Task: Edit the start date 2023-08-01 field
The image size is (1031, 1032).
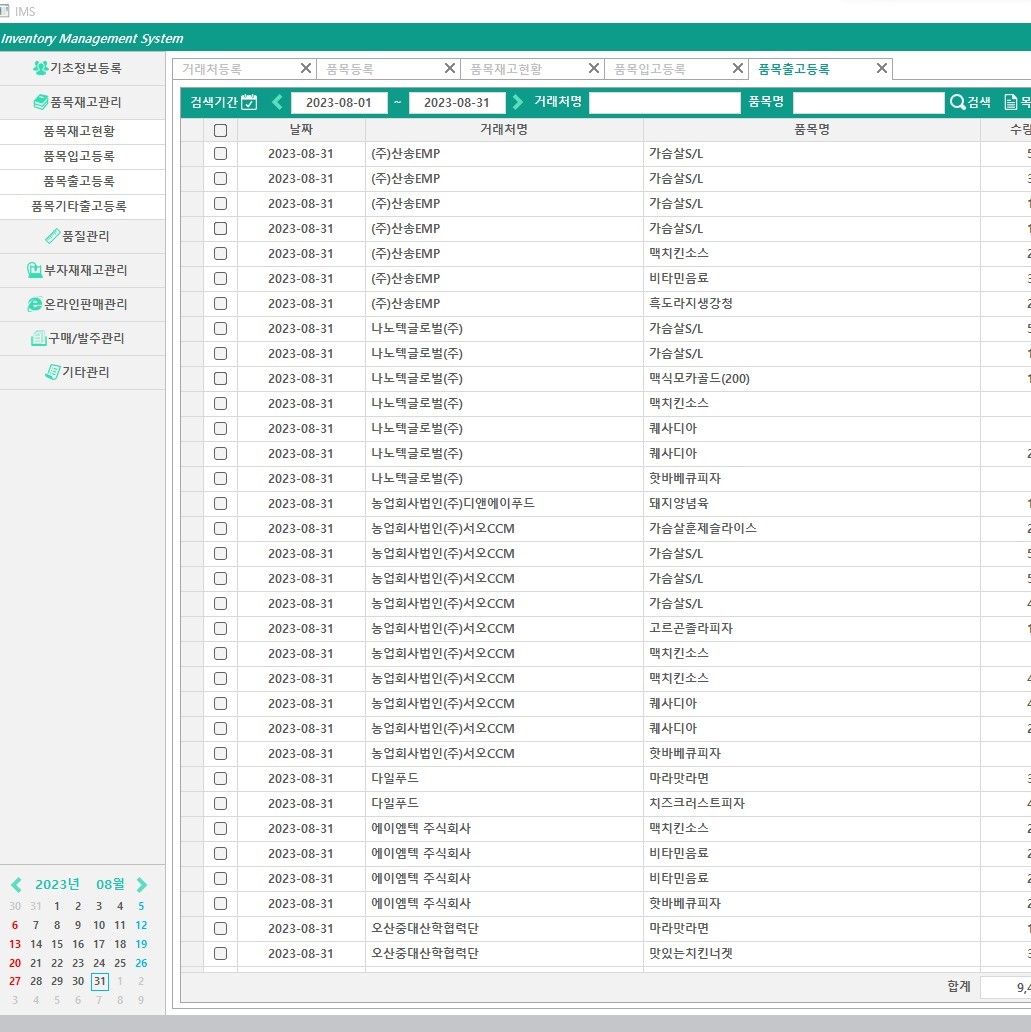Action: (x=339, y=103)
